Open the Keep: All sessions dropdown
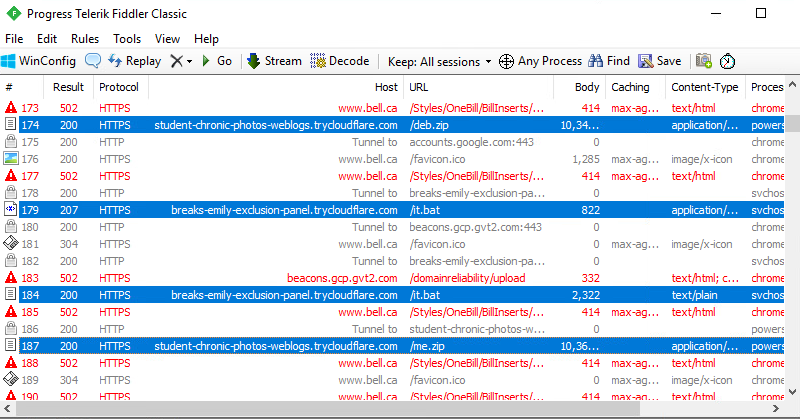Image resolution: width=800 pixels, height=419 pixels. (x=439, y=61)
